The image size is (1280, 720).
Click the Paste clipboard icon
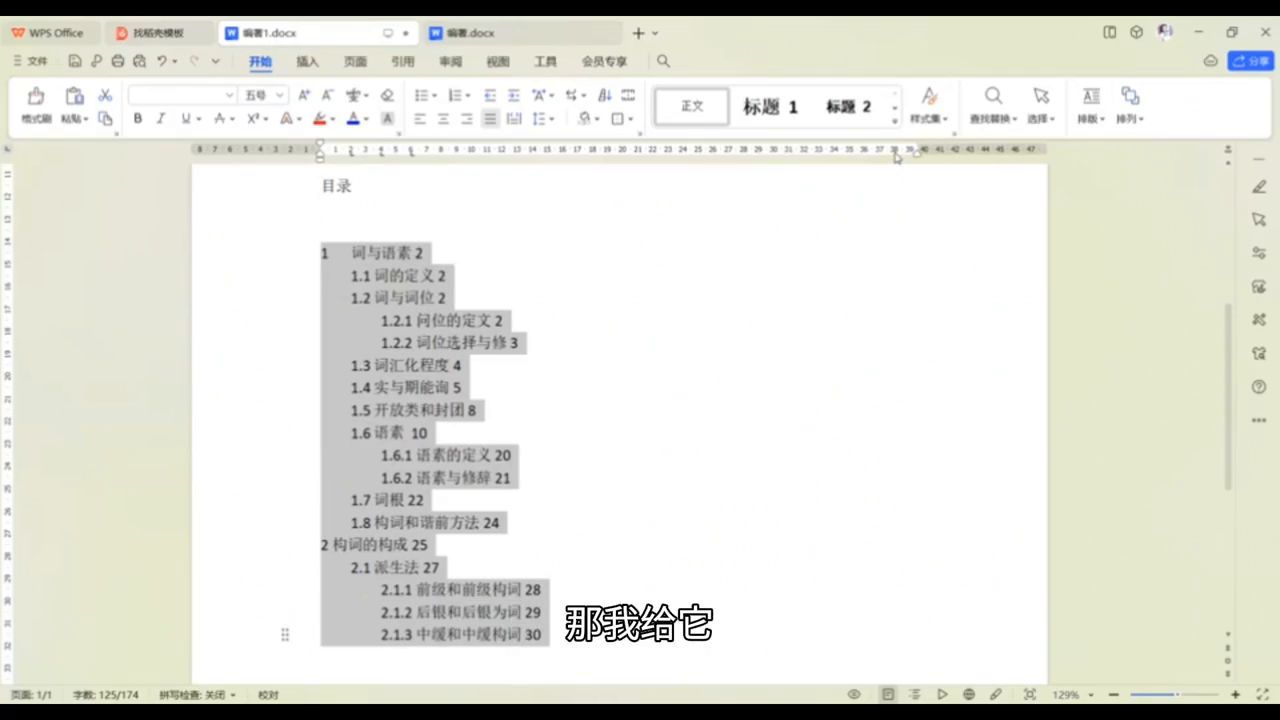pos(74,96)
